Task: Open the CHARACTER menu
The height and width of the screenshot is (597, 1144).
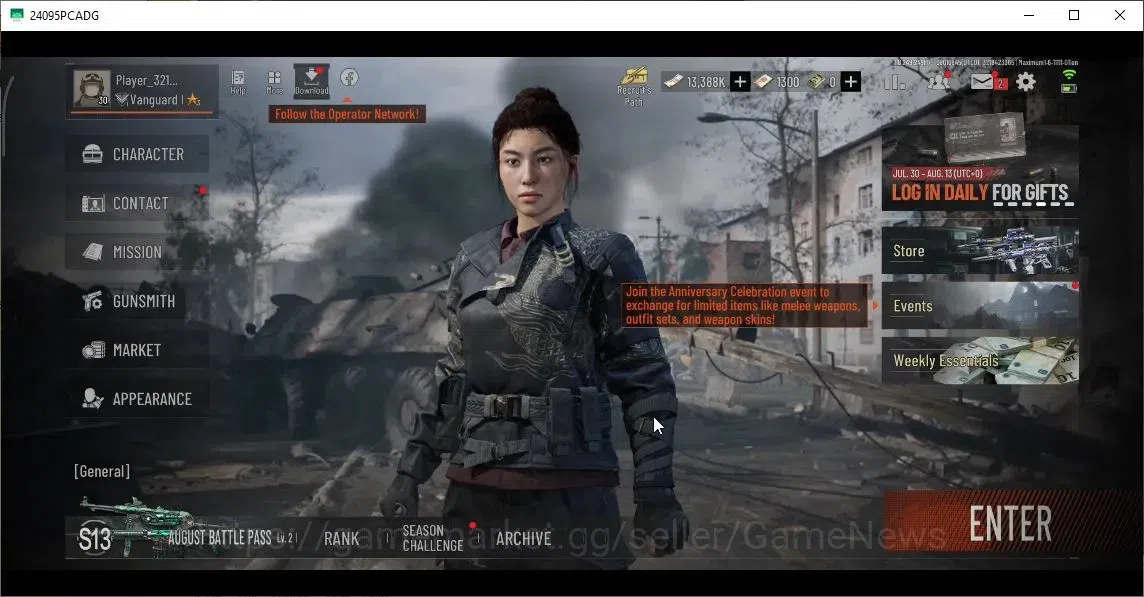Action: (137, 154)
